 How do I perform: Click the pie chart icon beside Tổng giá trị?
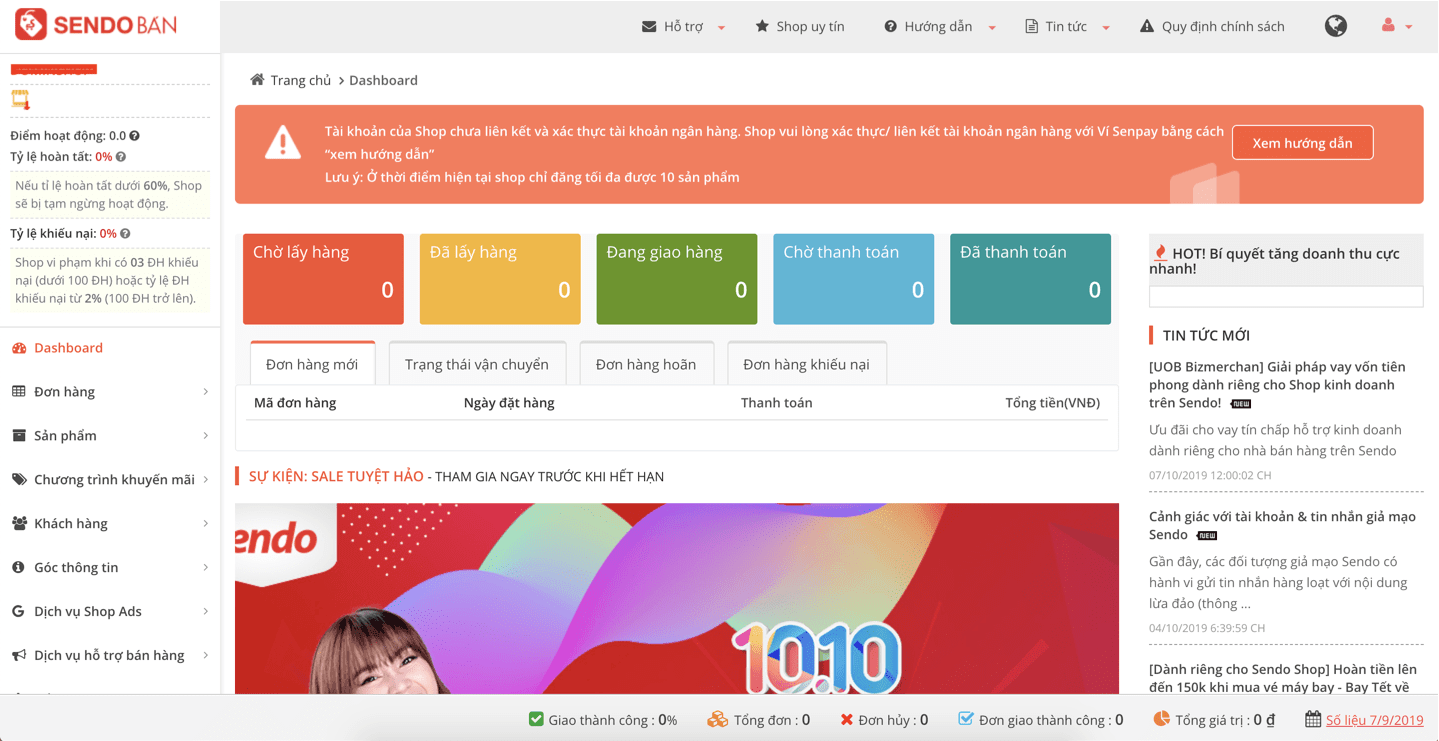(x=1161, y=719)
